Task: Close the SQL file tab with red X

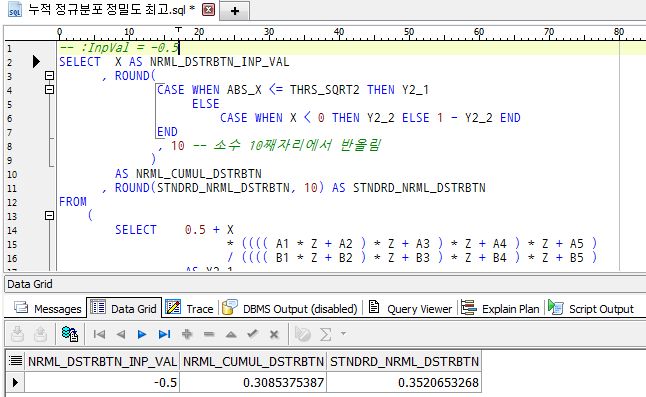Action: (208, 9)
